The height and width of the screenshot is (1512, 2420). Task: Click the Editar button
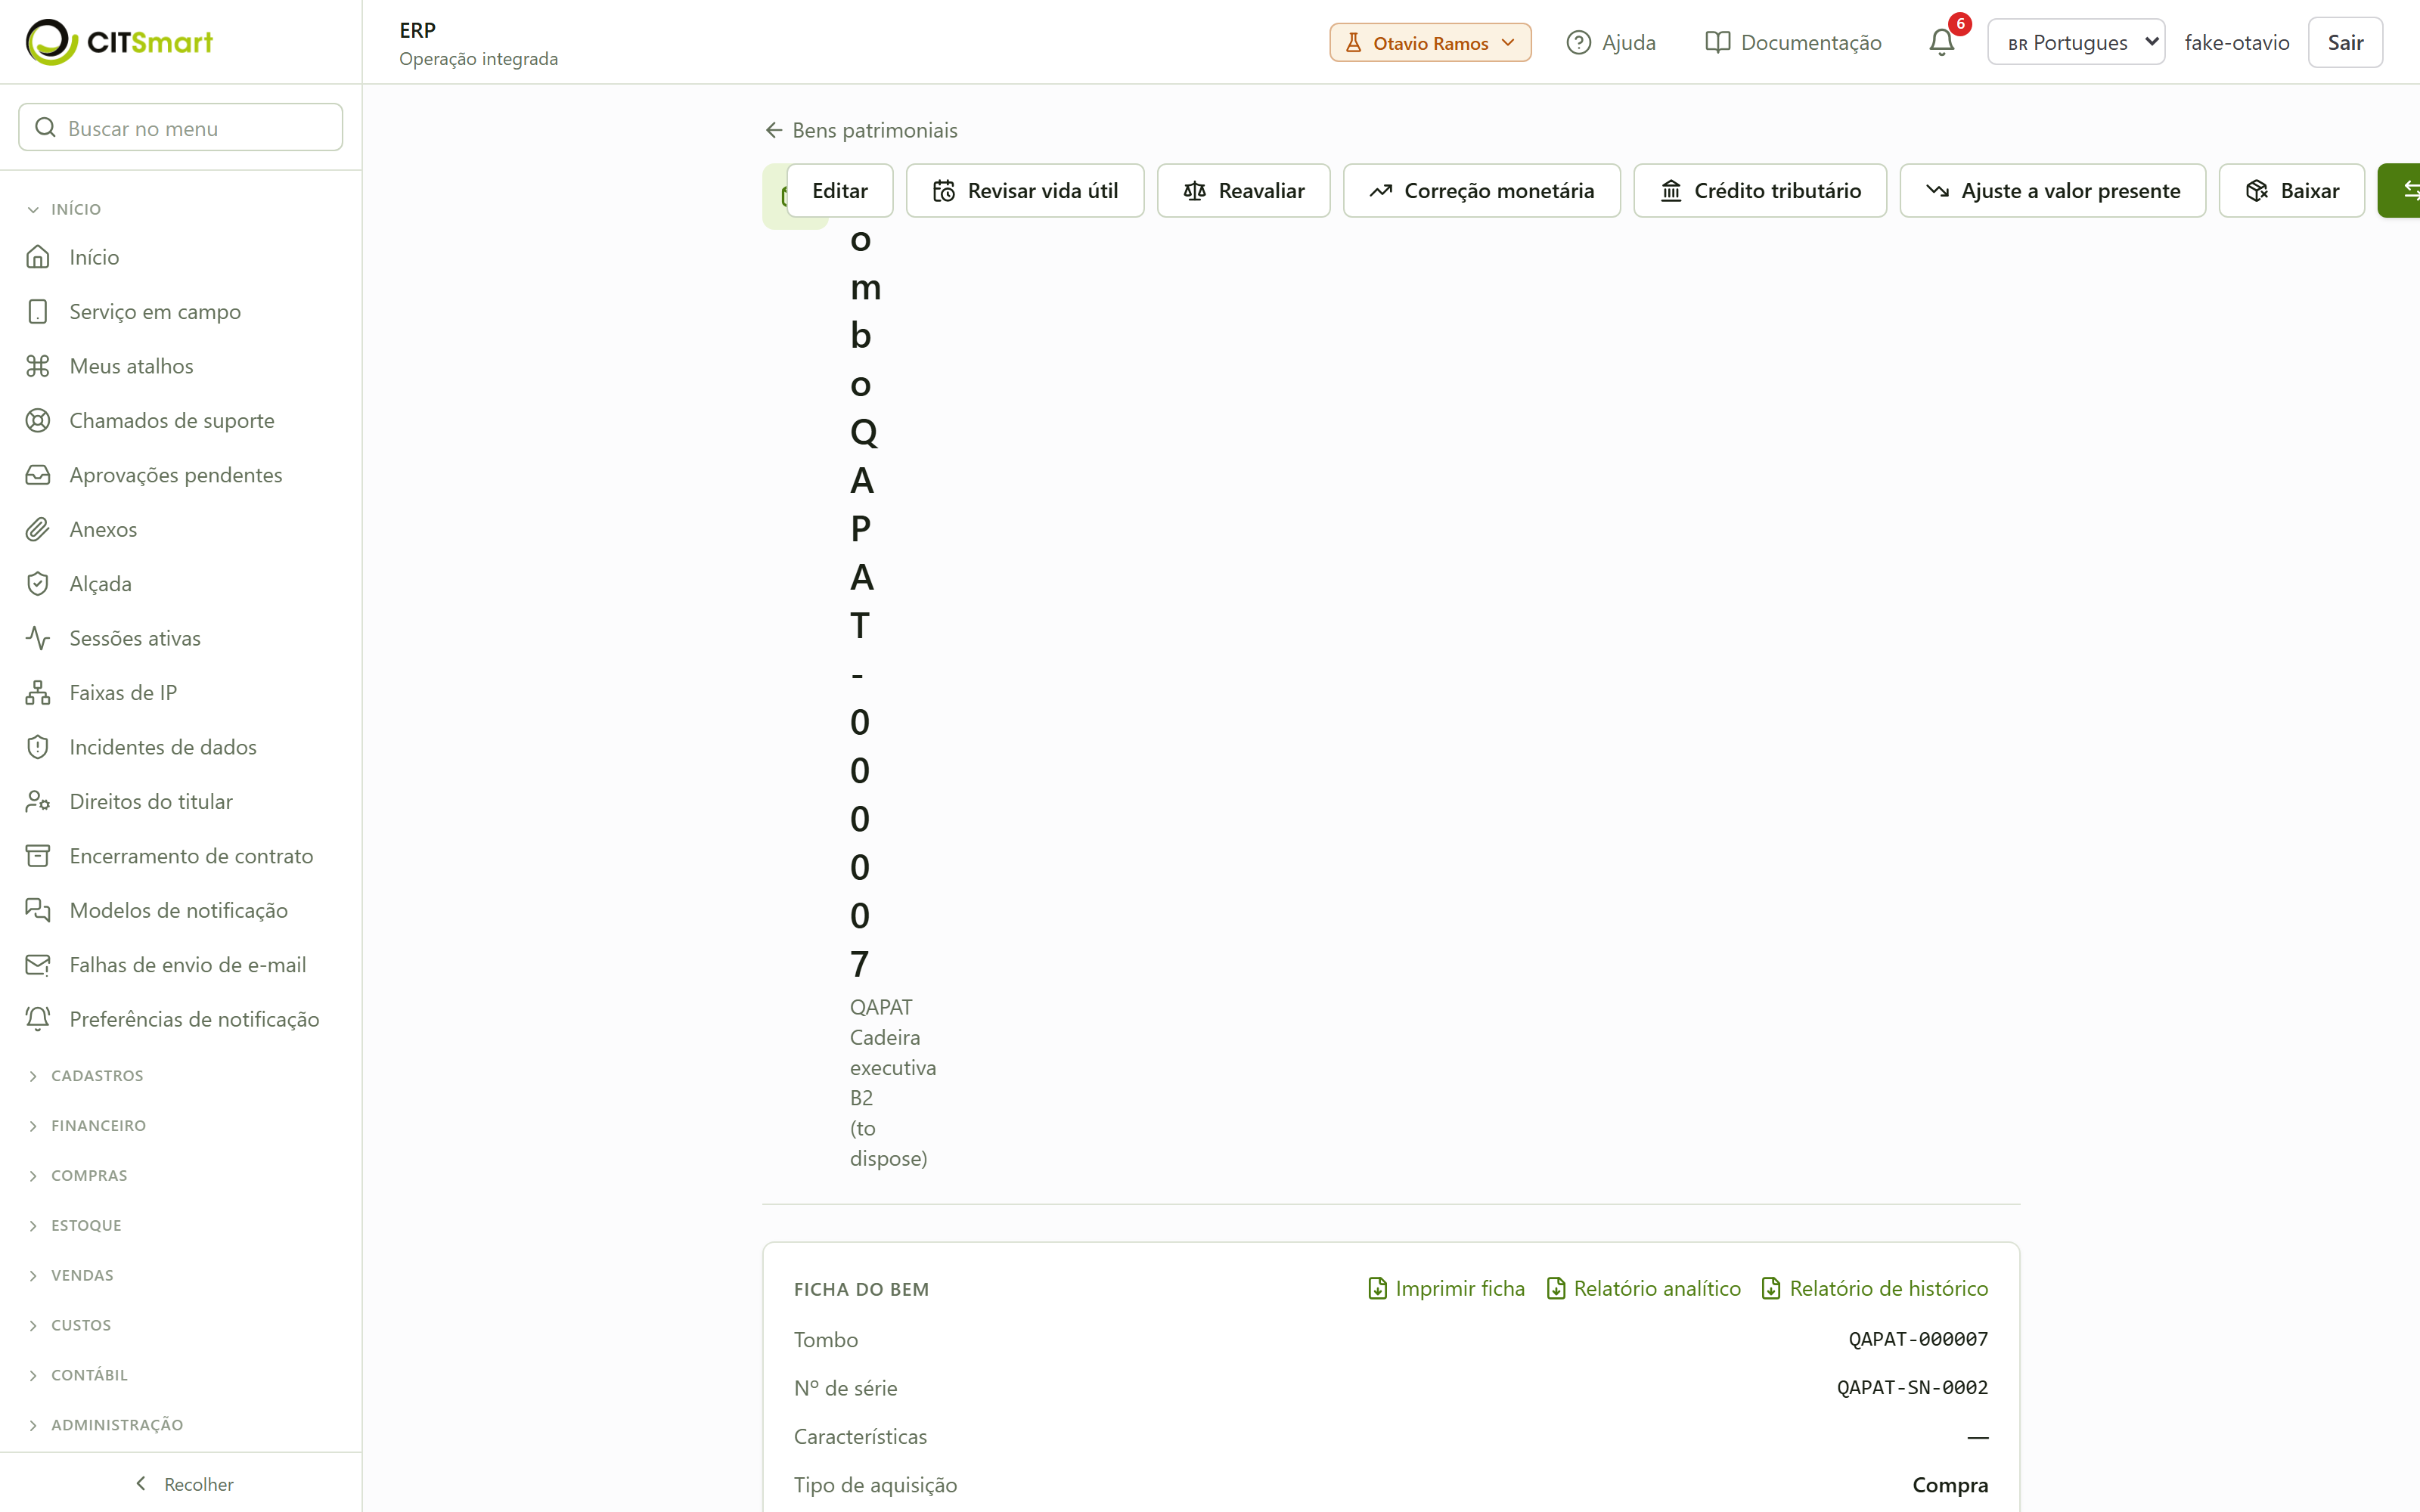coord(839,190)
